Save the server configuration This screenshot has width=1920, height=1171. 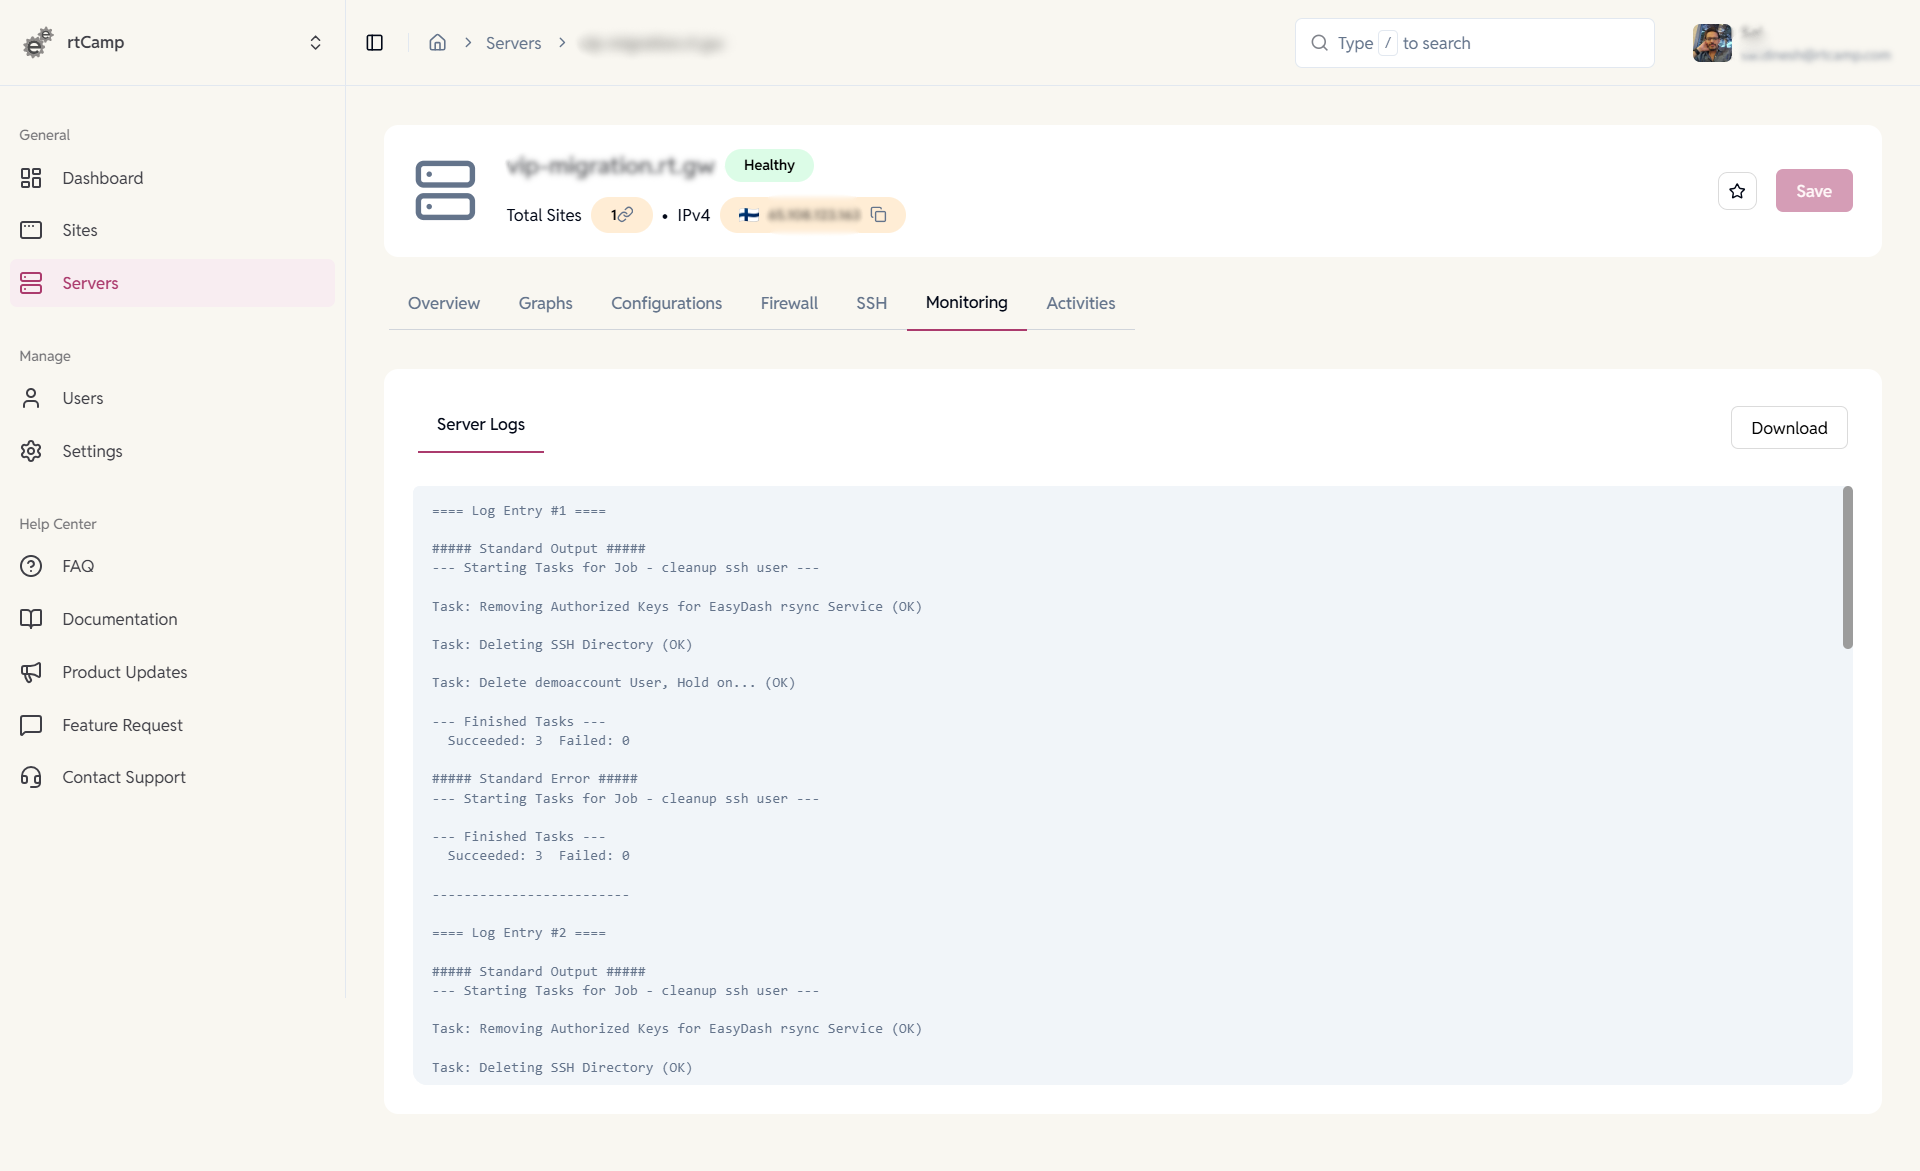coord(1814,190)
